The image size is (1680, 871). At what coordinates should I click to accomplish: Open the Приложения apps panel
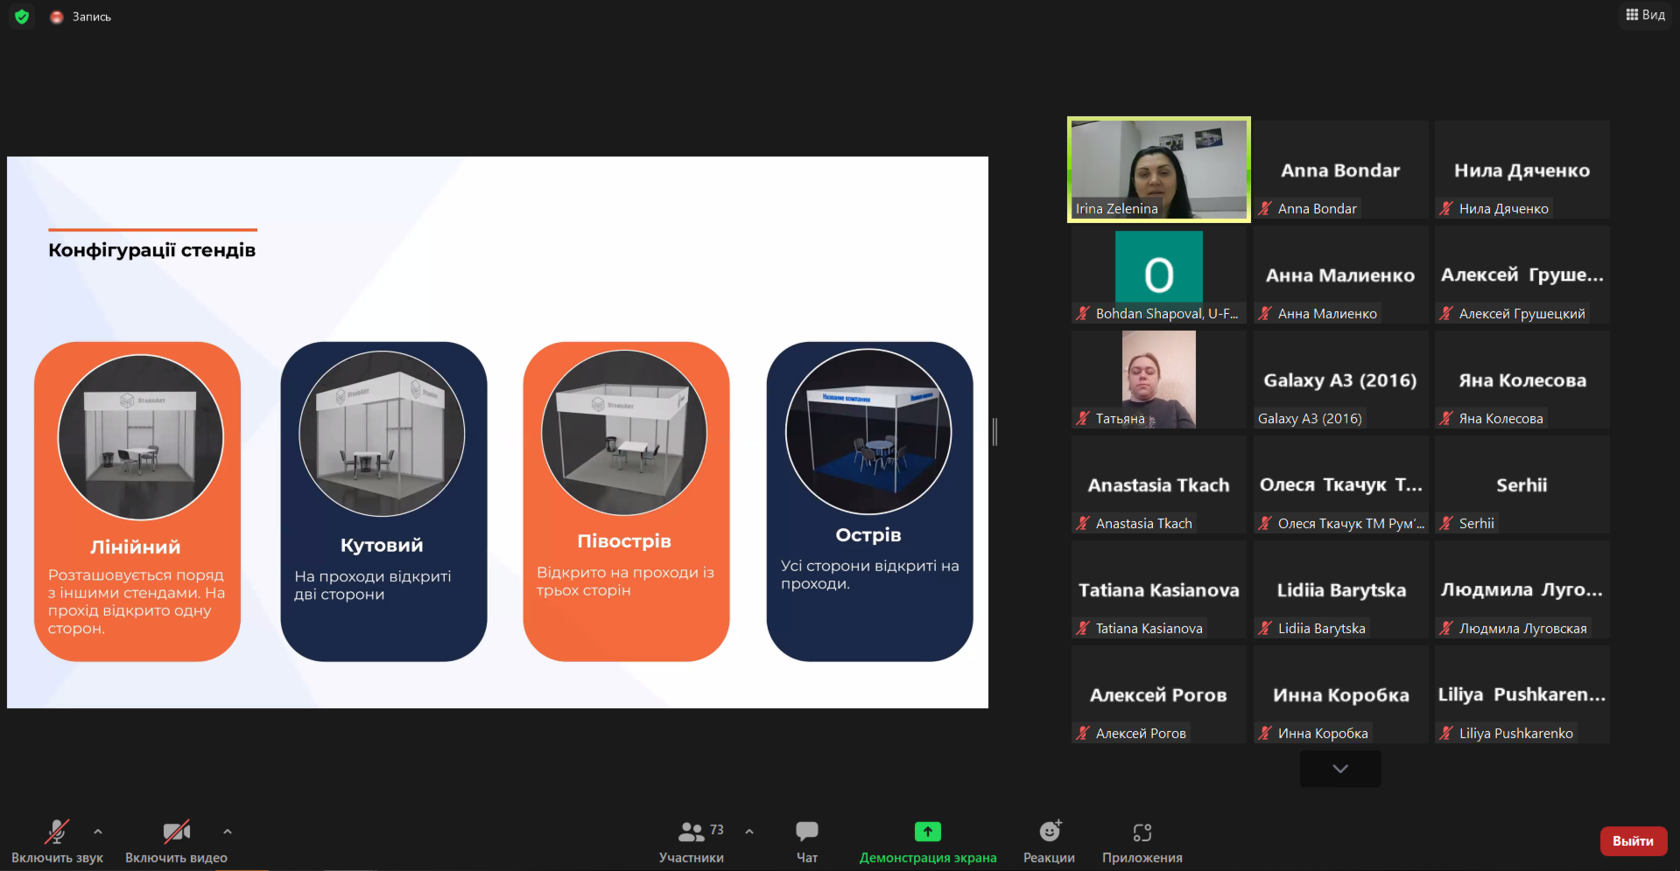click(x=1142, y=842)
